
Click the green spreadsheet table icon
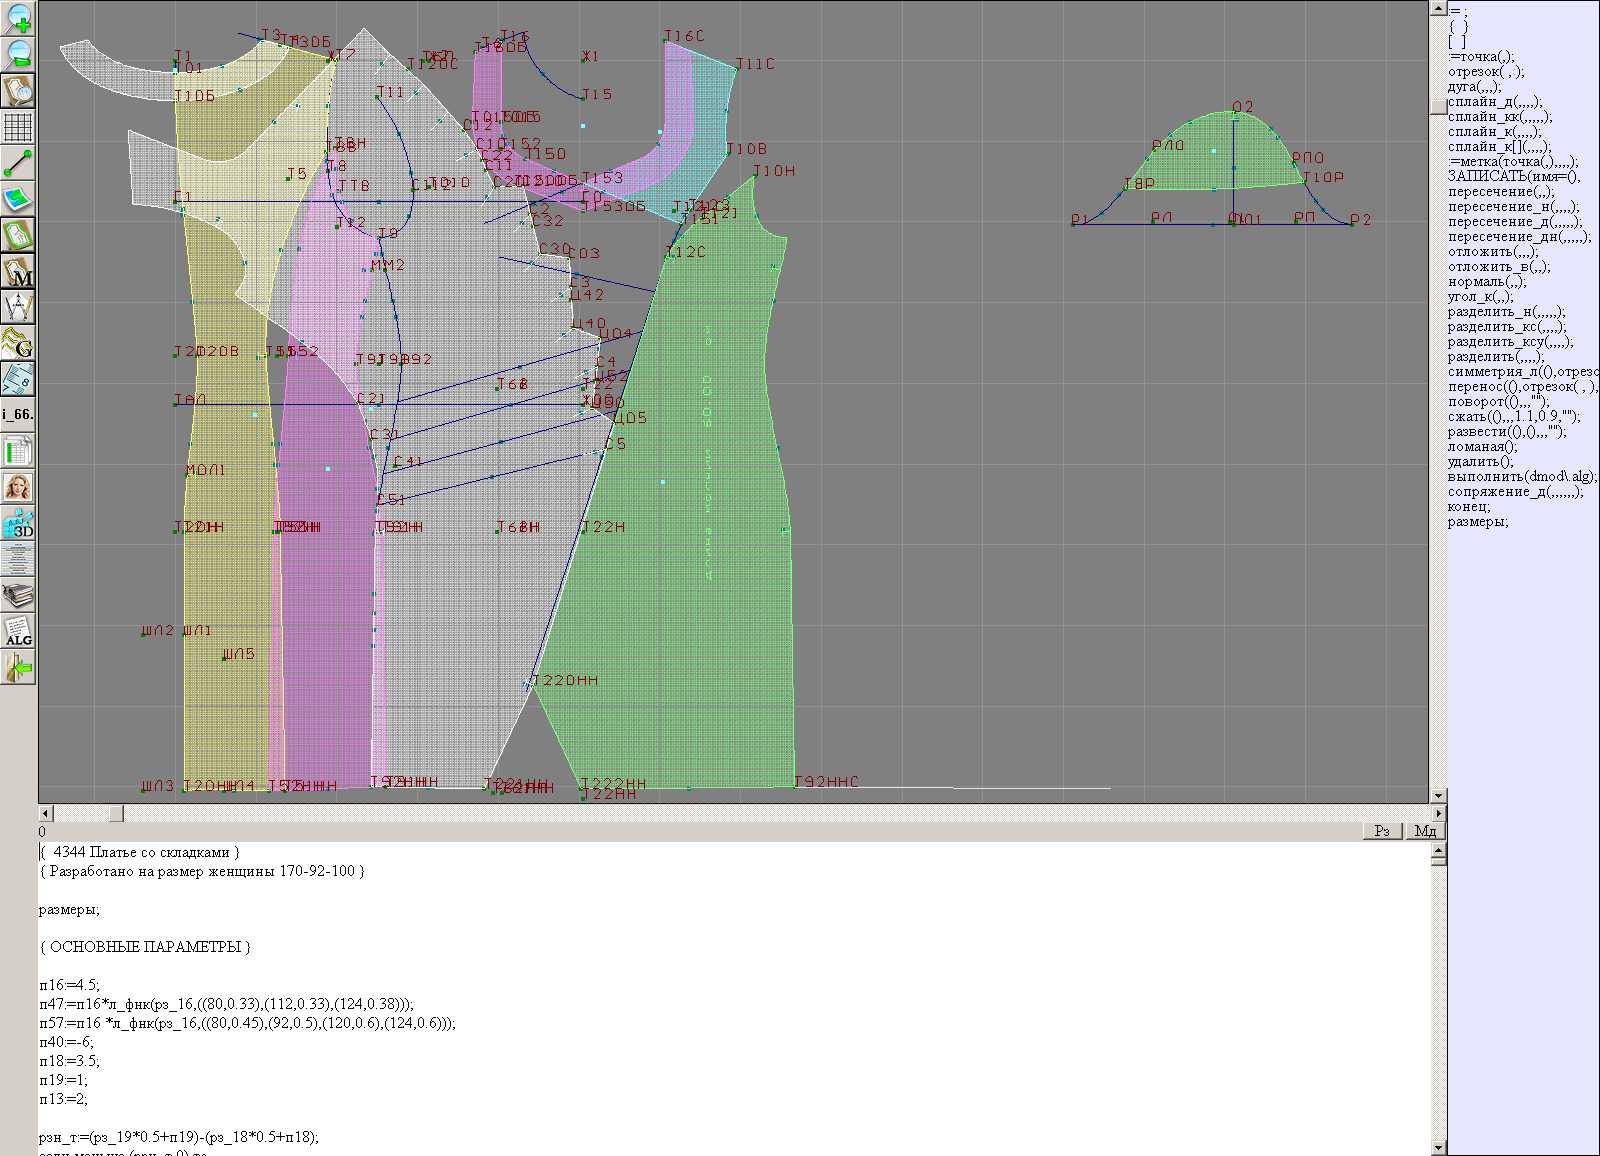[x=18, y=452]
